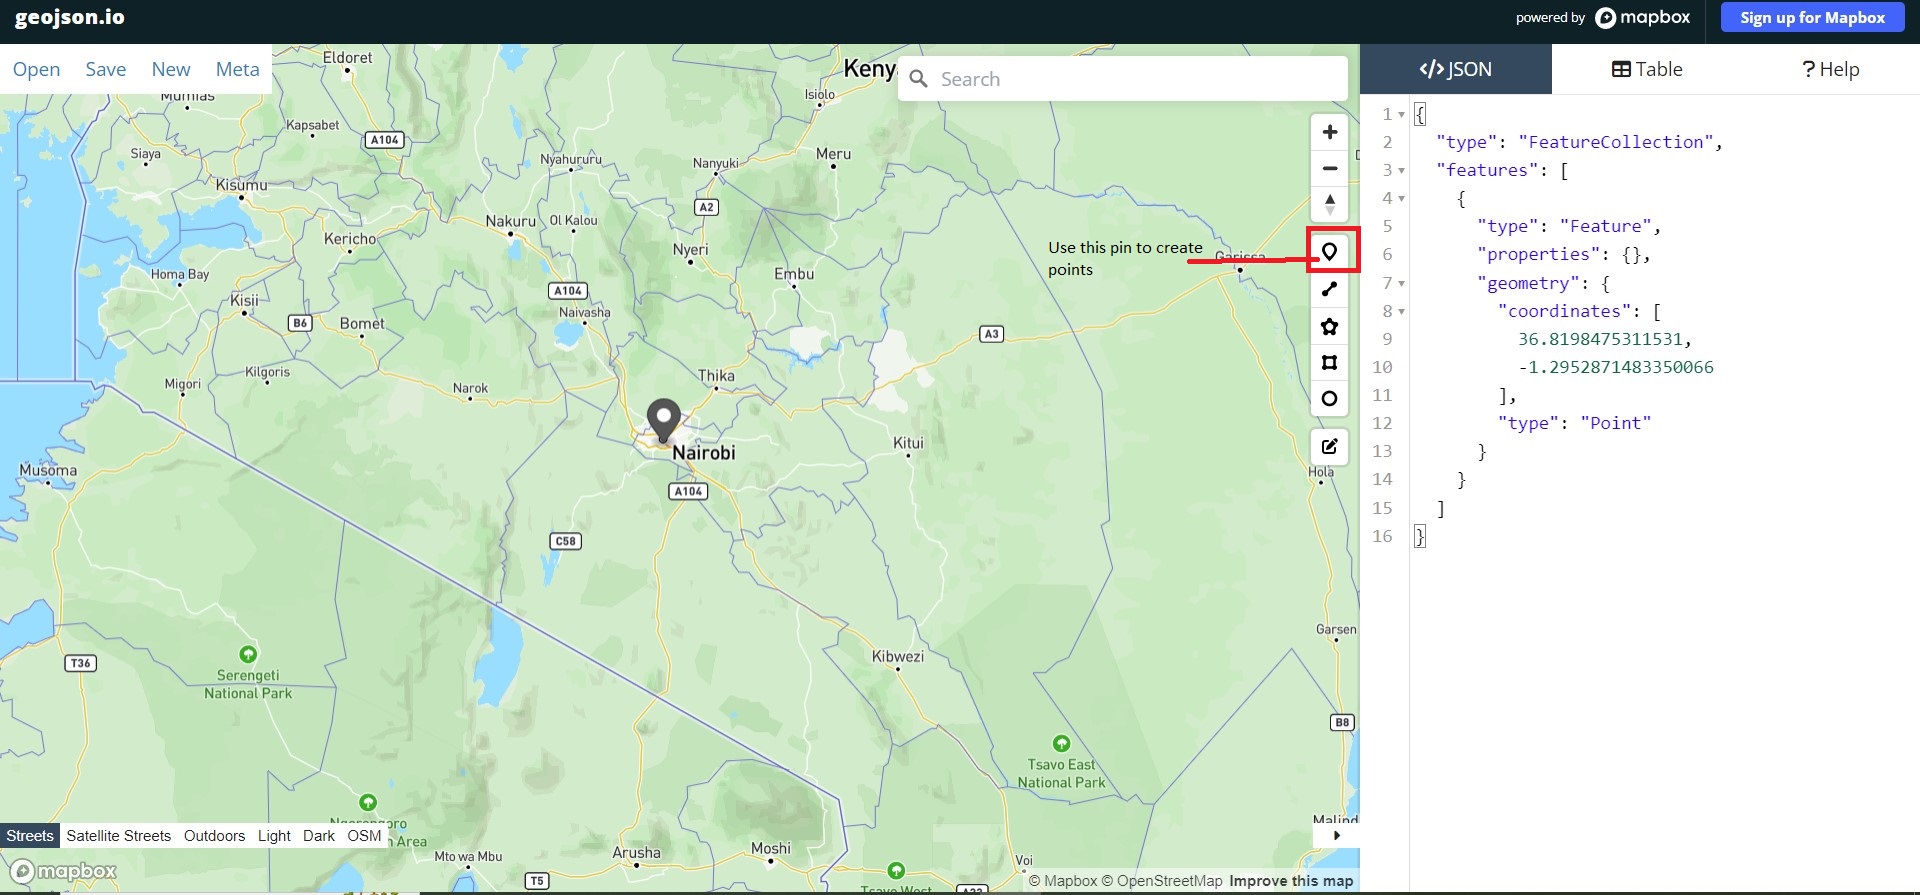
Task: Select the draw point marker tool
Action: [1329, 252]
